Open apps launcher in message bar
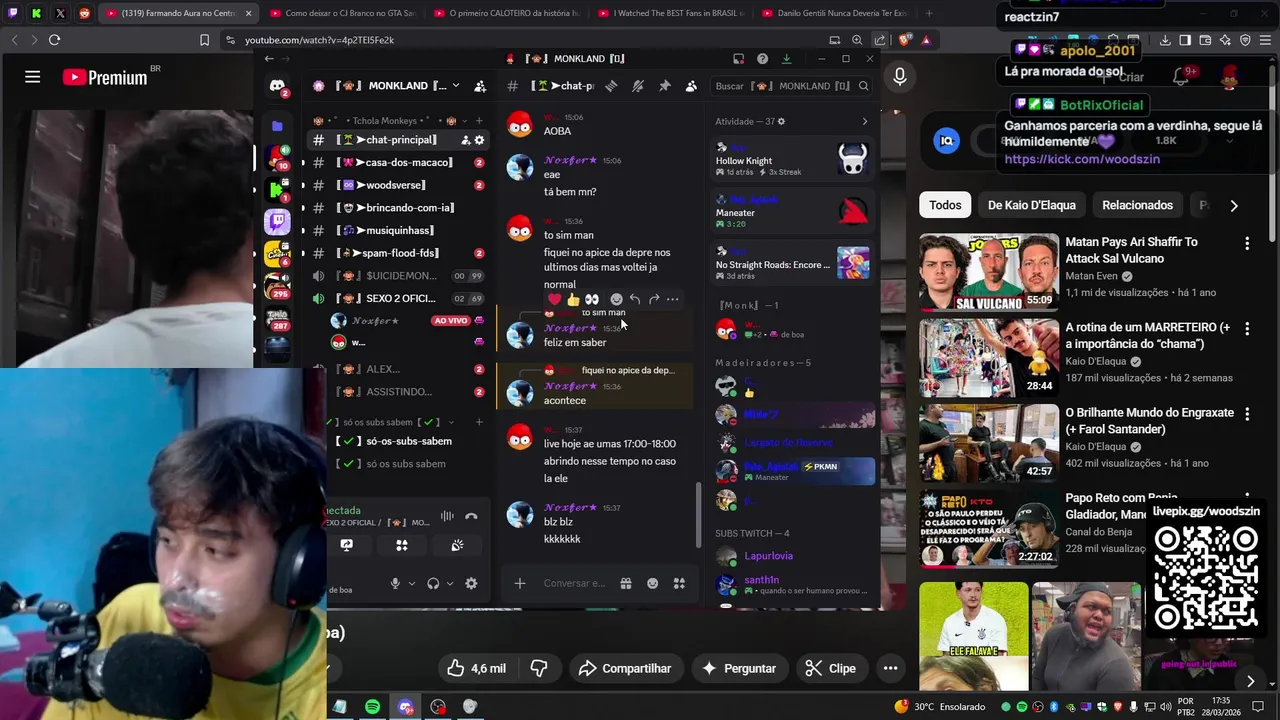The width and height of the screenshot is (1280, 720). (679, 583)
